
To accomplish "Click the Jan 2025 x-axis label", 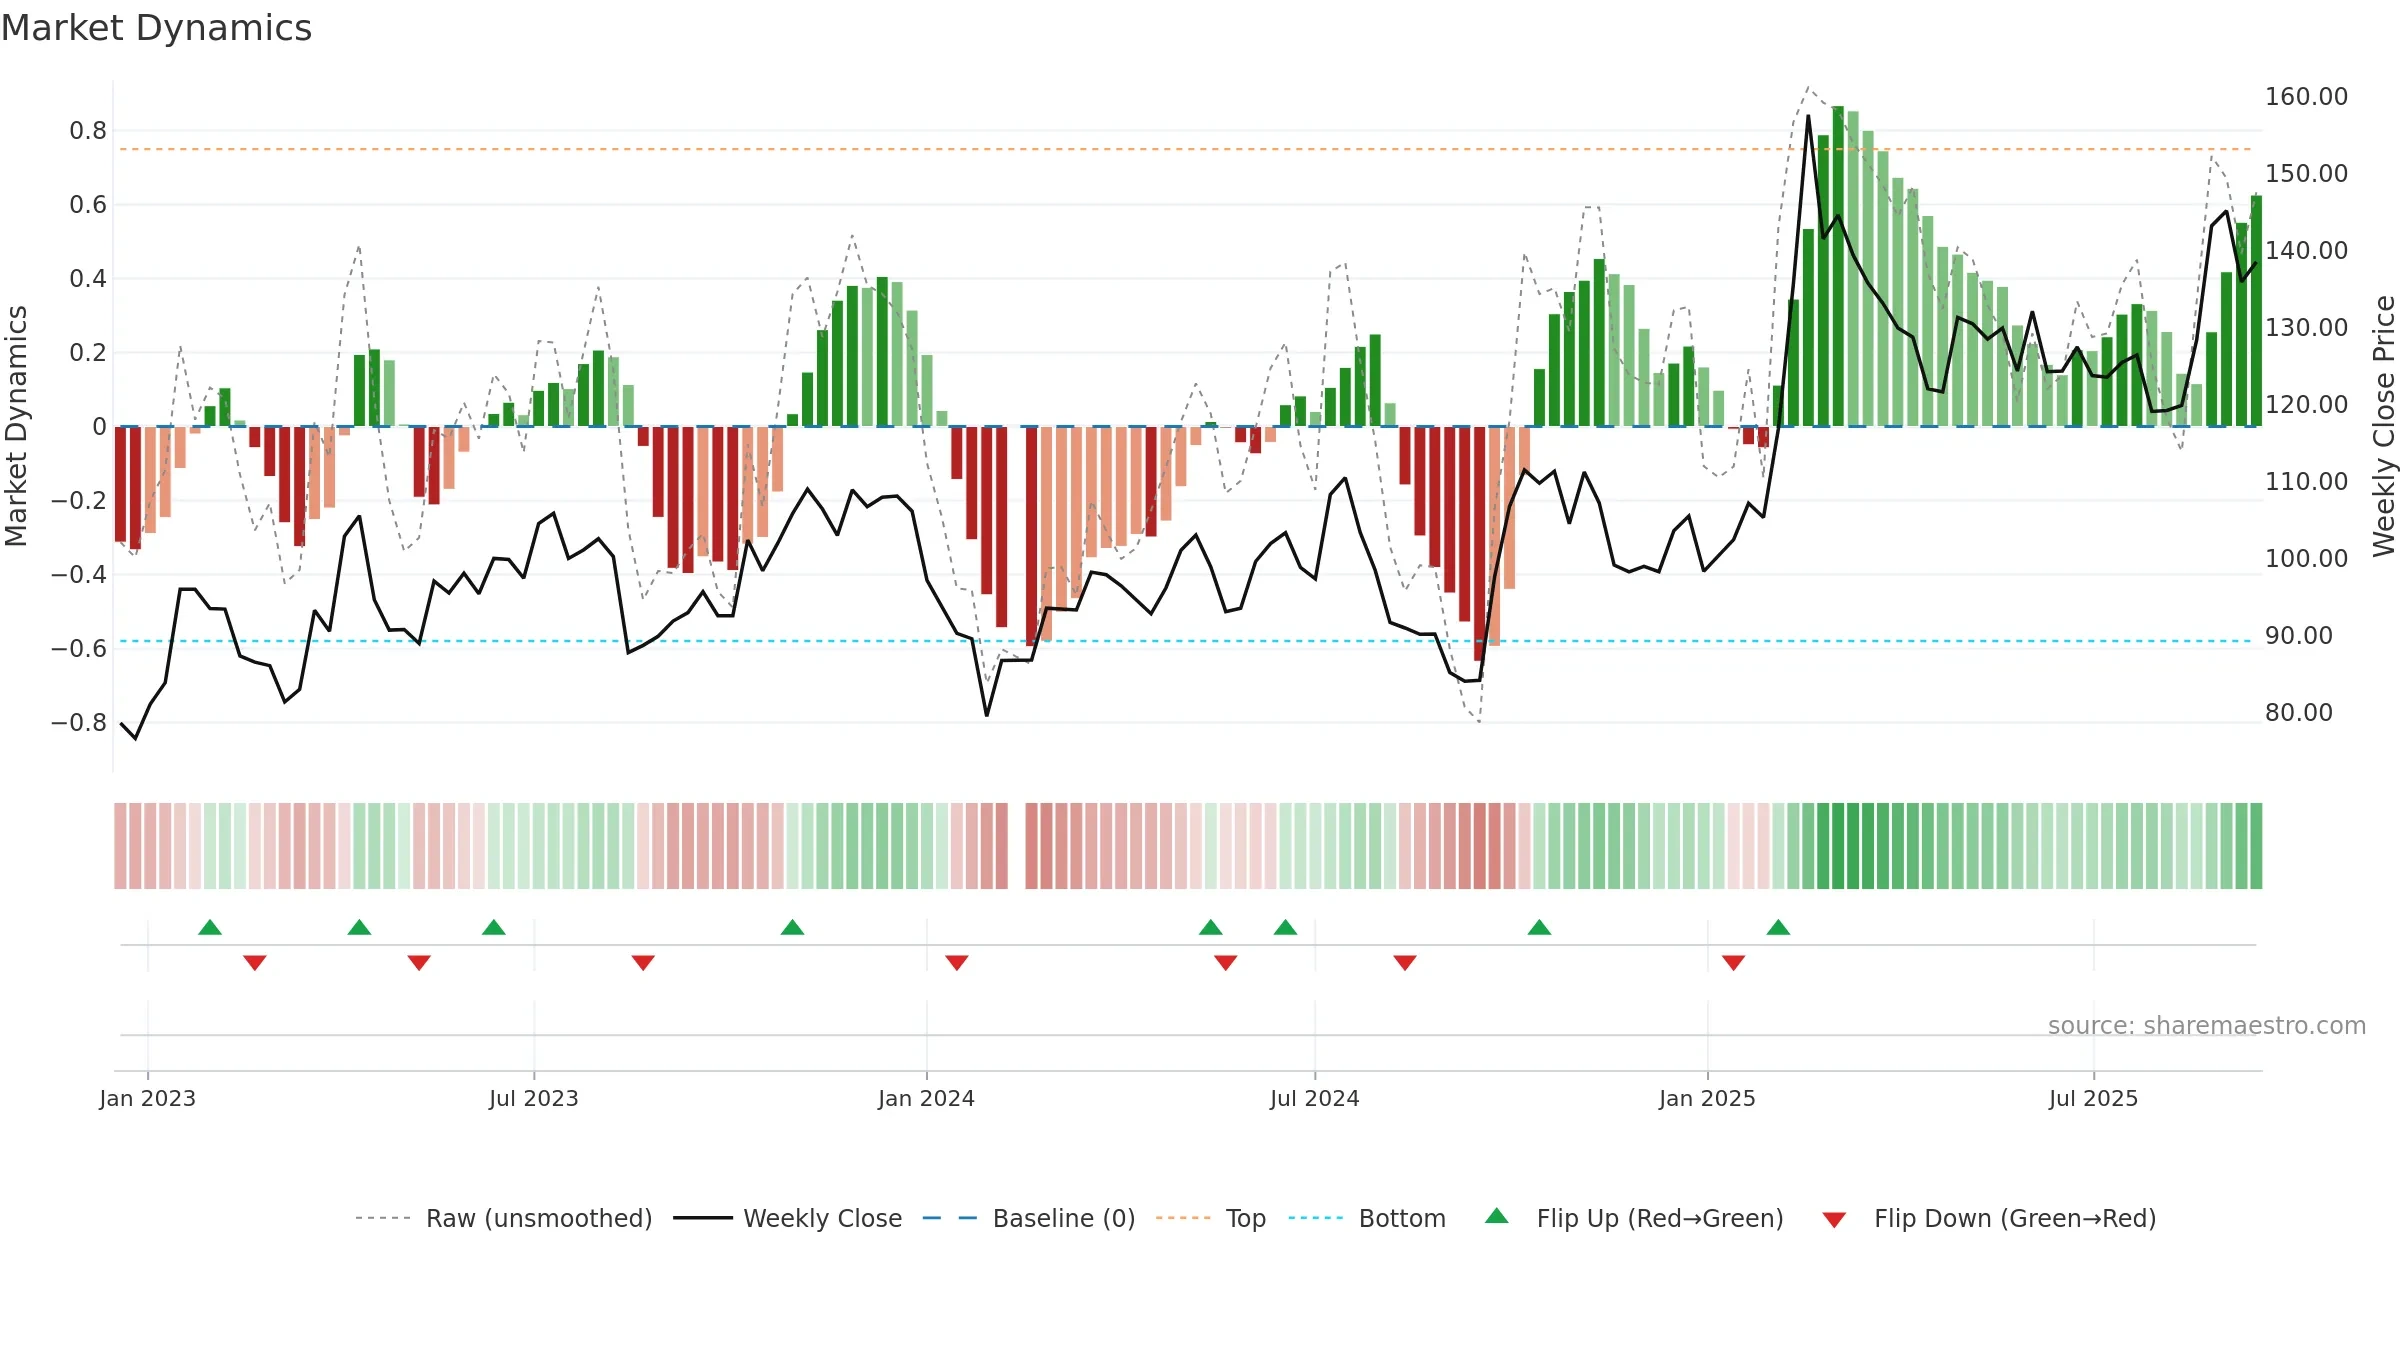I will 1708,1098.
